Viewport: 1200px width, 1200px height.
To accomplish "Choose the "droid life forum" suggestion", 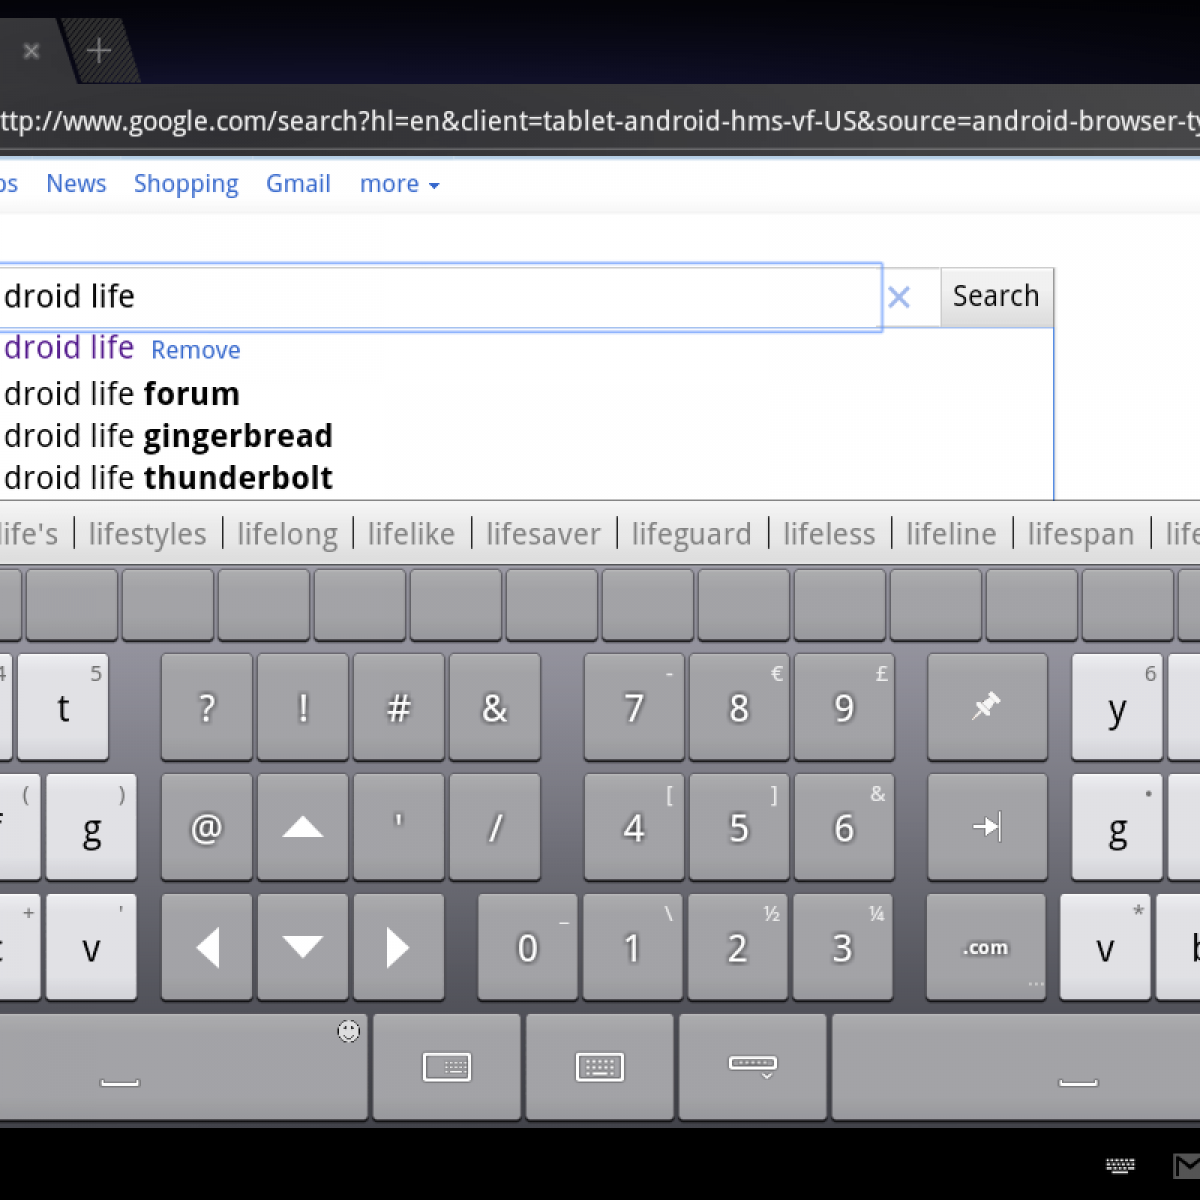I will click(x=122, y=394).
